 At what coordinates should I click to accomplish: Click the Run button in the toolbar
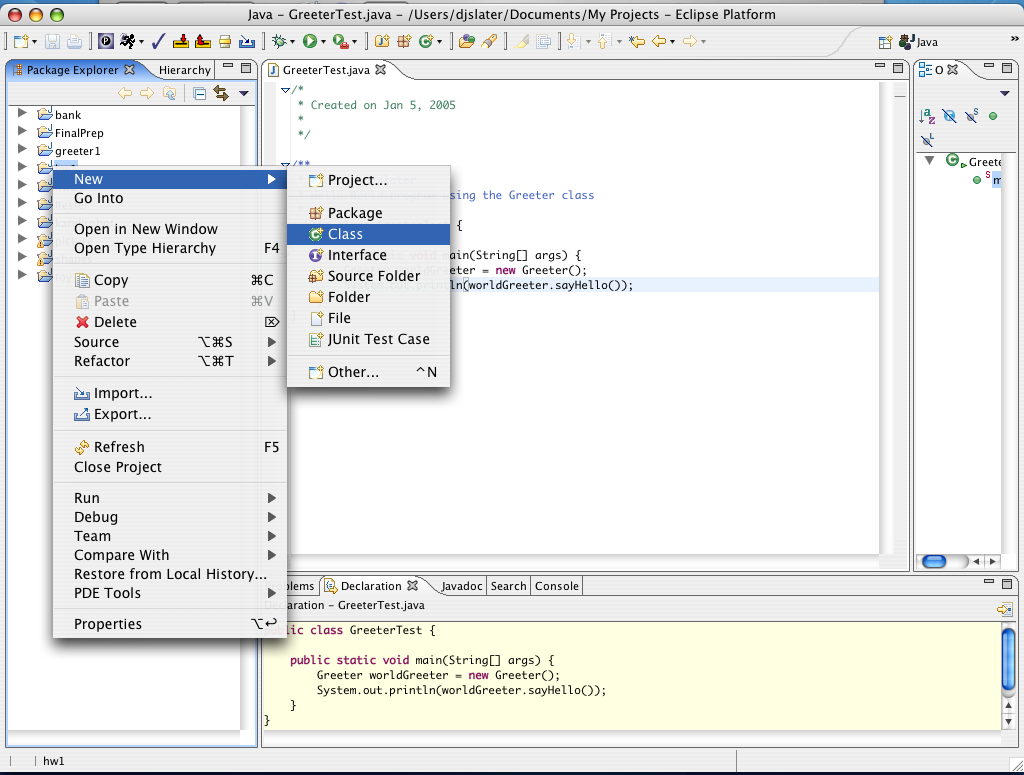[310, 41]
